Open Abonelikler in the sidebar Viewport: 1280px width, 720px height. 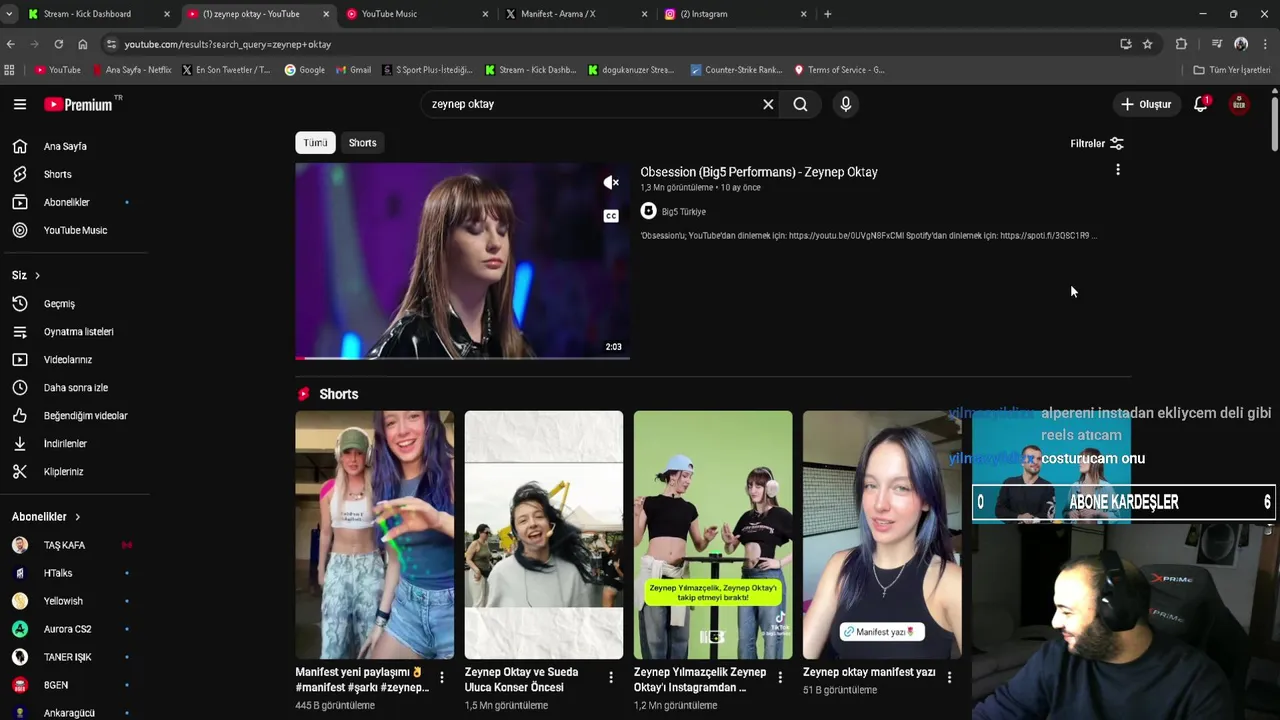tap(67, 202)
